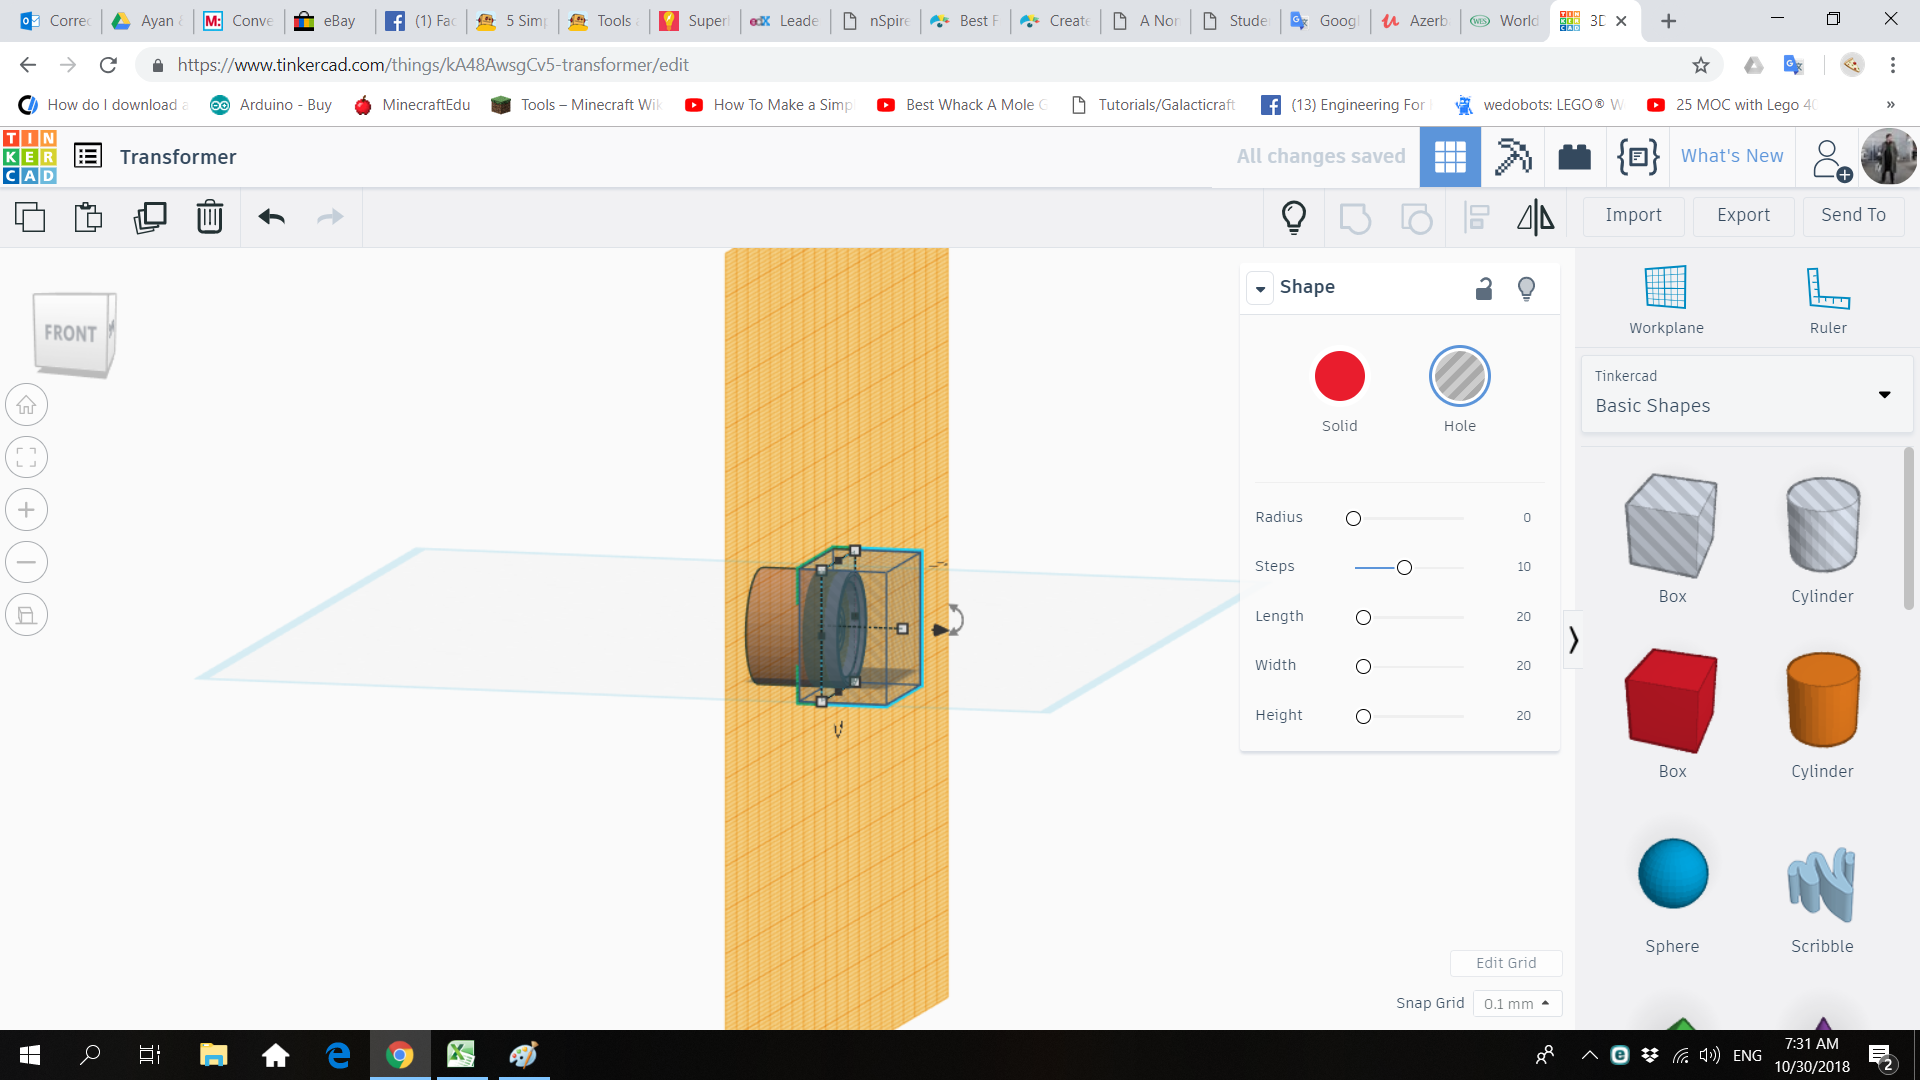
Task: Click the Home view icon
Action: [26, 404]
